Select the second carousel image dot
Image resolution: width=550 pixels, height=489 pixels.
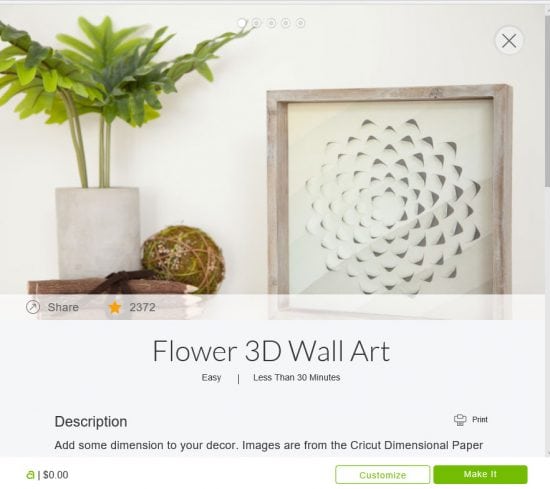click(256, 23)
